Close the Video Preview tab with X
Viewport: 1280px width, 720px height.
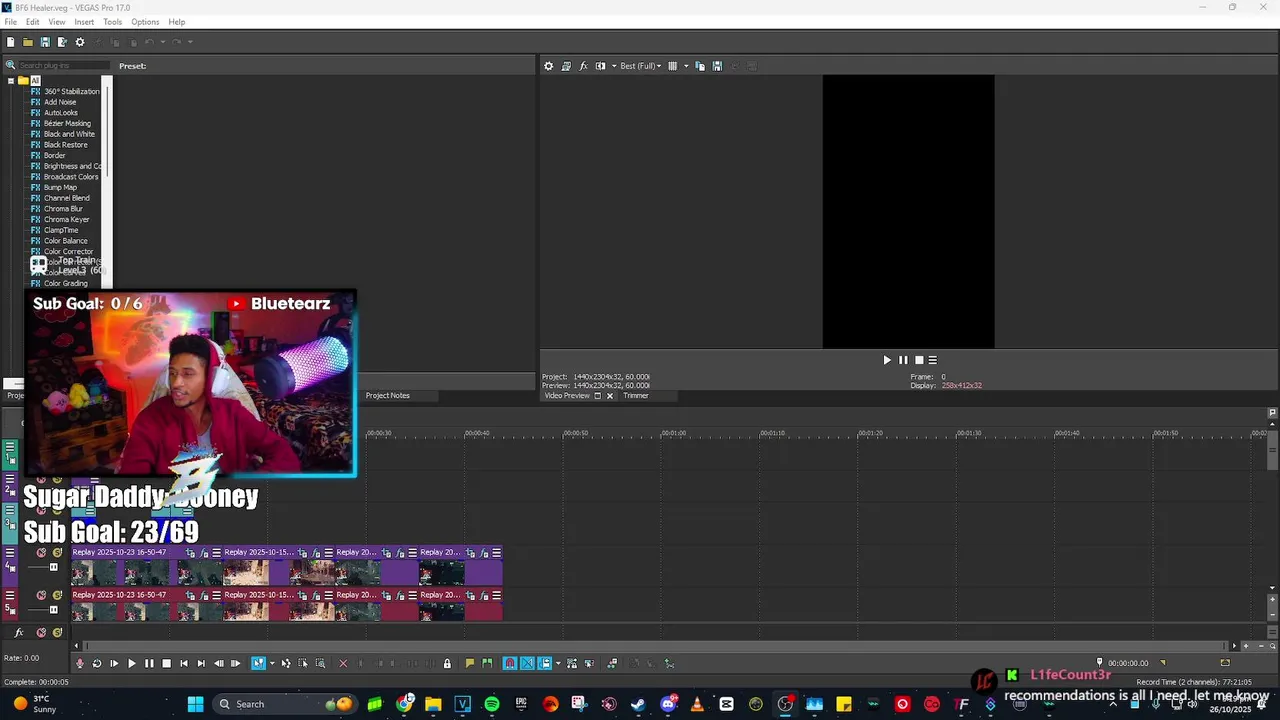click(x=609, y=396)
